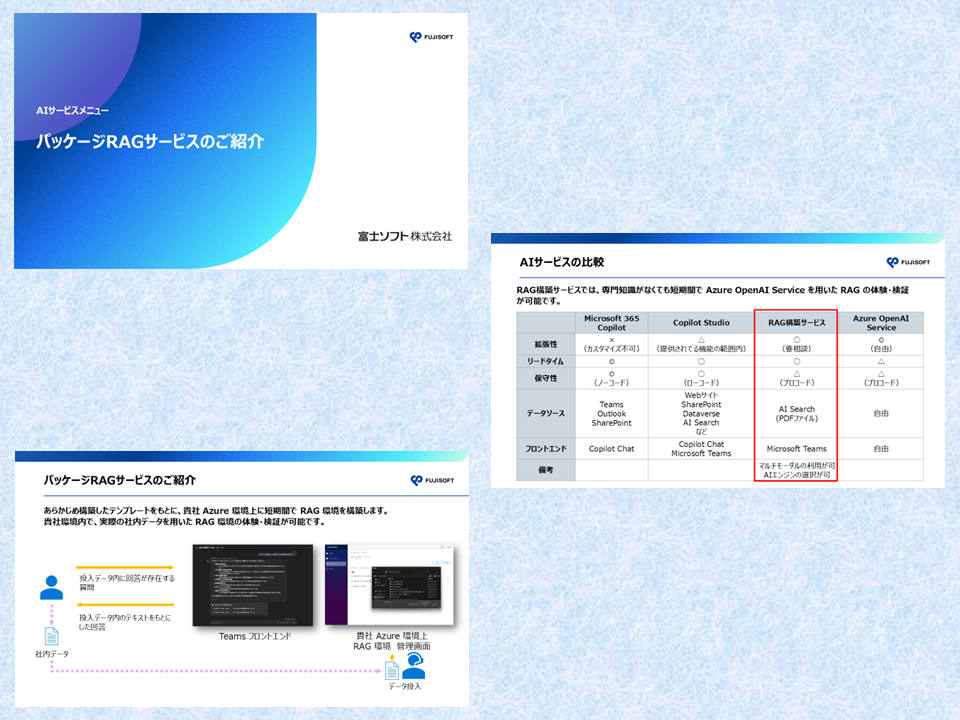Click the 富士ソフト株式会社 company name text
The image size is (960, 720).
(405, 236)
